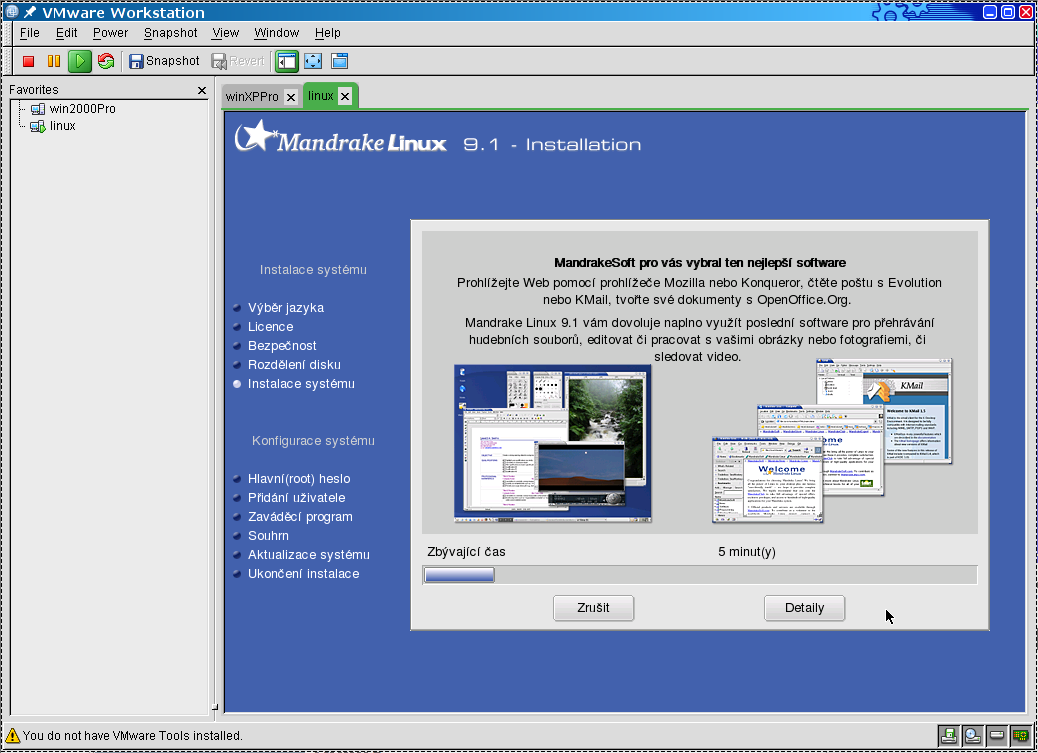The width and height of the screenshot is (1038, 753).
Task: Click the Mandrake Linux star logo
Action: [x=255, y=136]
